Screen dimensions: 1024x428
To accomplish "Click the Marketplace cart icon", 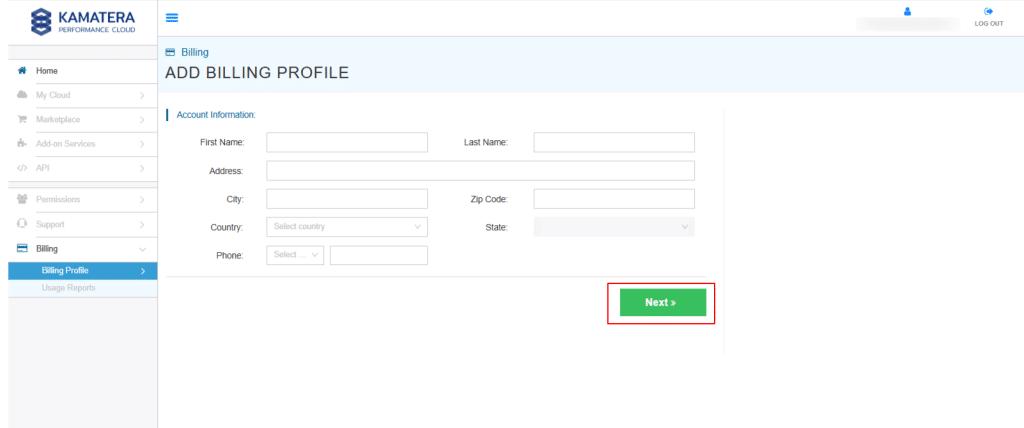I will click(22, 120).
